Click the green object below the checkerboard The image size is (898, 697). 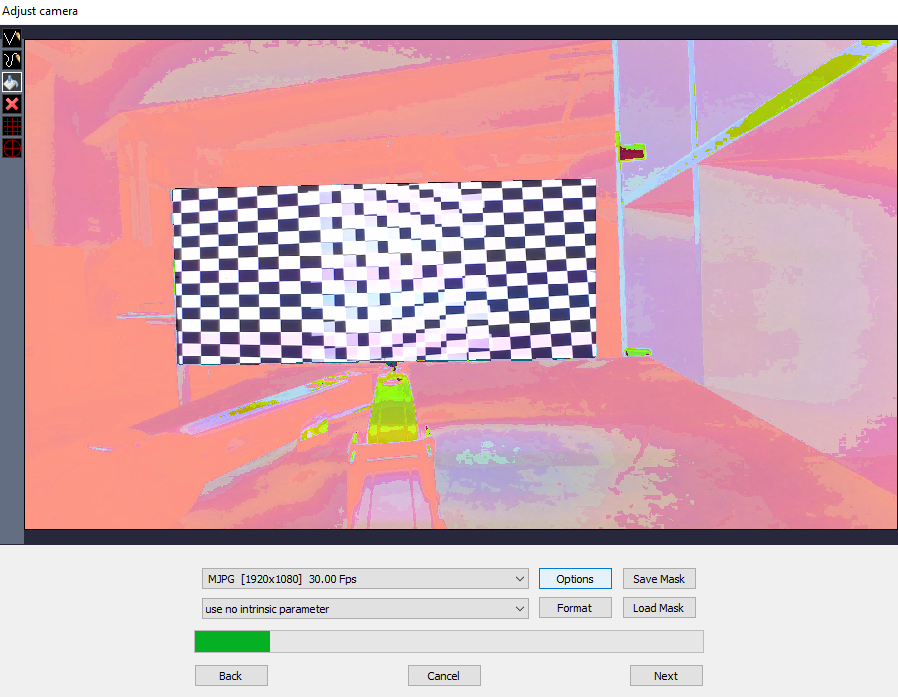click(x=392, y=408)
